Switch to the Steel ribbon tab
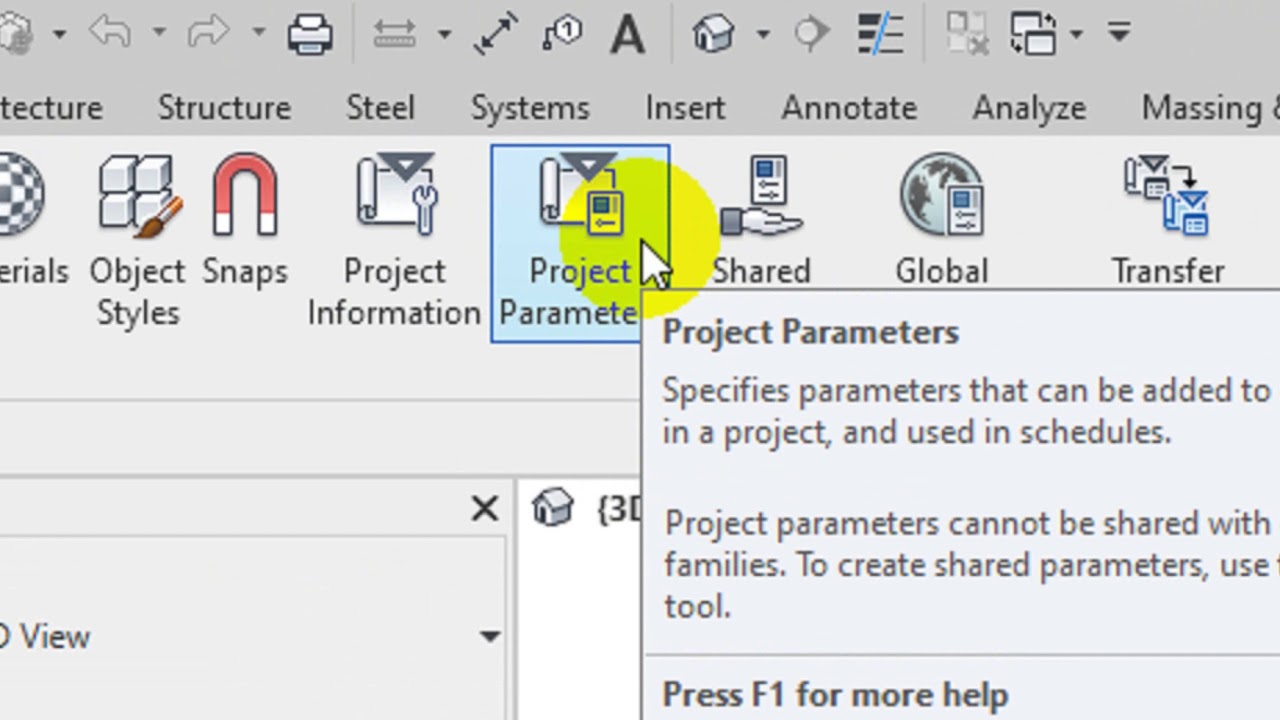1280x720 pixels. point(380,108)
